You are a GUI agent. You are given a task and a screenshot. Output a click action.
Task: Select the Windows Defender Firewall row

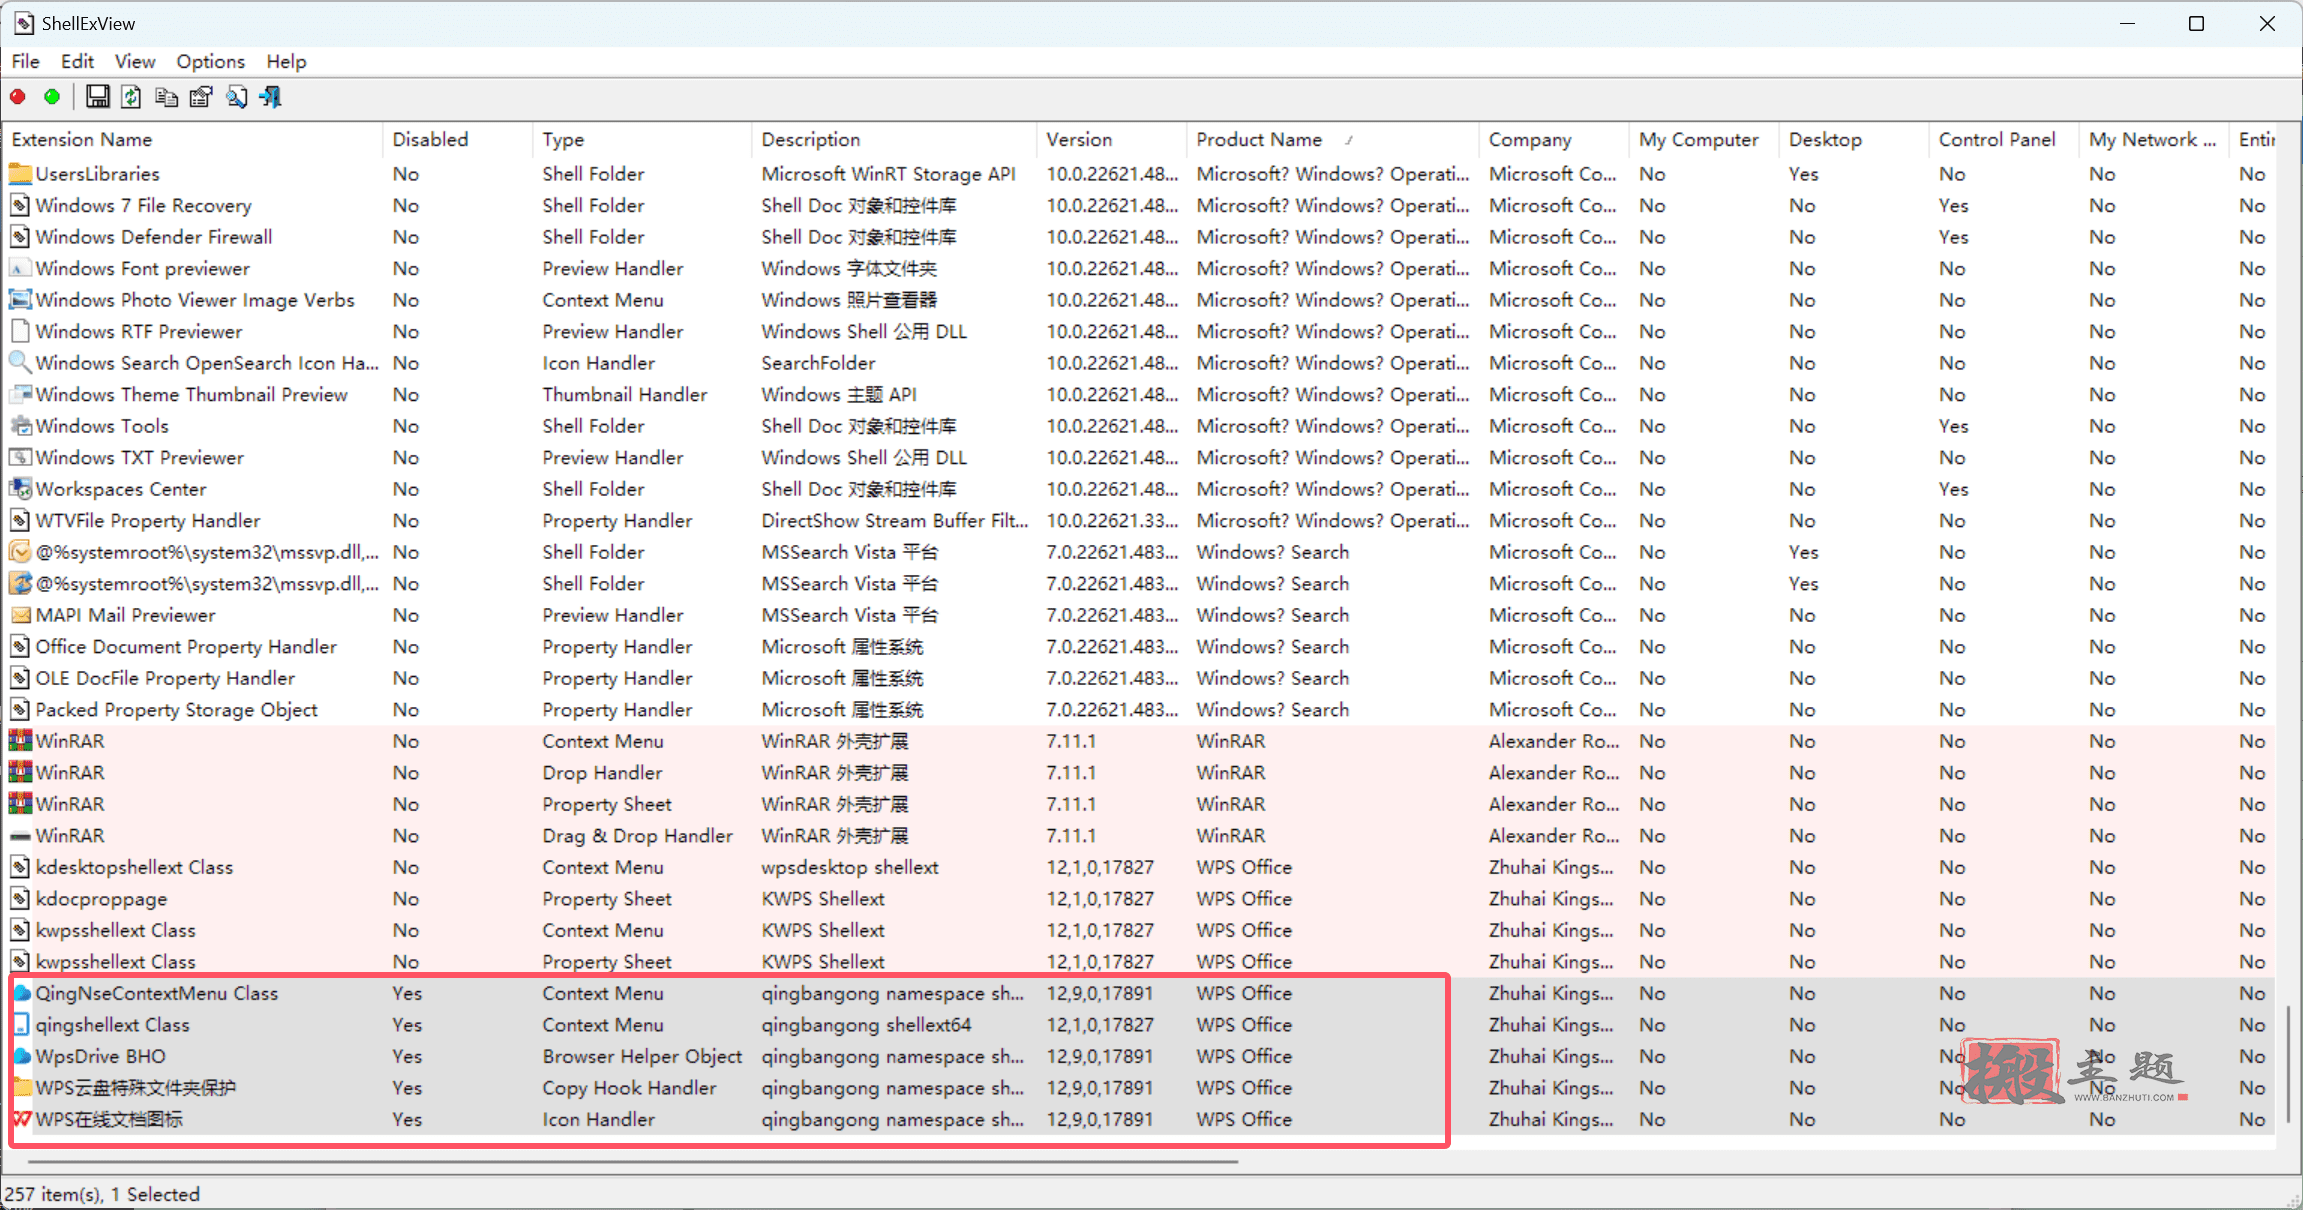pos(1140,237)
